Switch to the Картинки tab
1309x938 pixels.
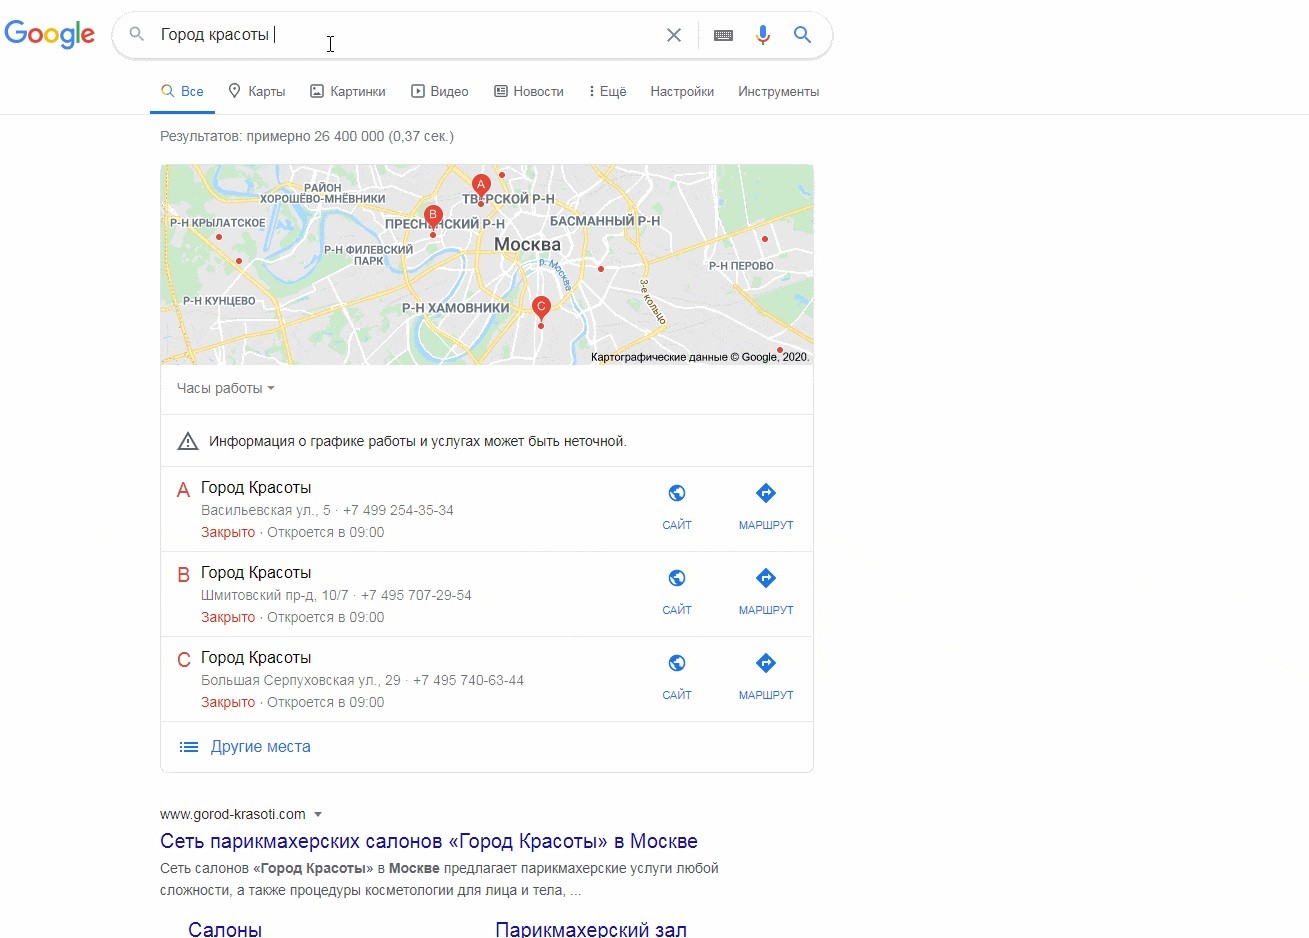click(347, 91)
